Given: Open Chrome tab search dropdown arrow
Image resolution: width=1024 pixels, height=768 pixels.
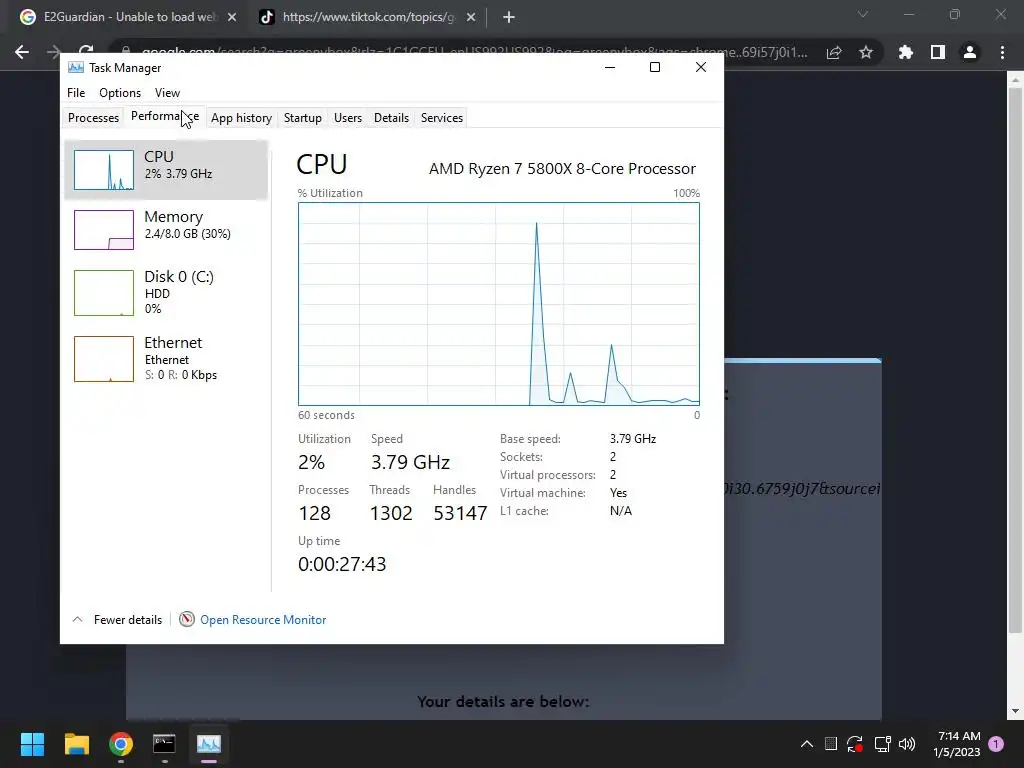Looking at the screenshot, I should tap(863, 14).
